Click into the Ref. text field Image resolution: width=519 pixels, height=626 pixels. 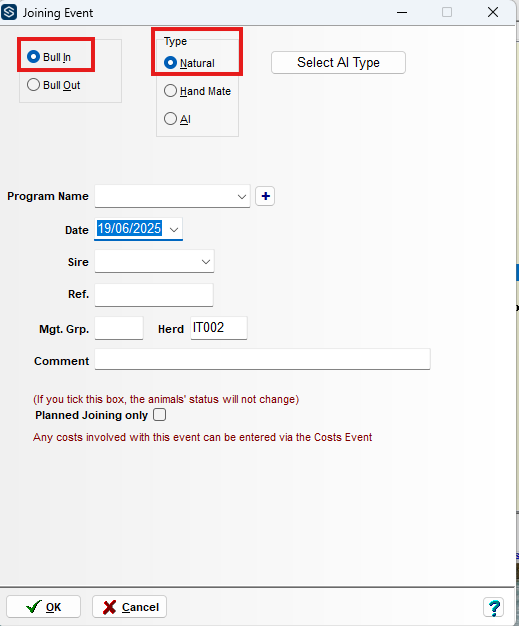pyautogui.click(x=154, y=295)
